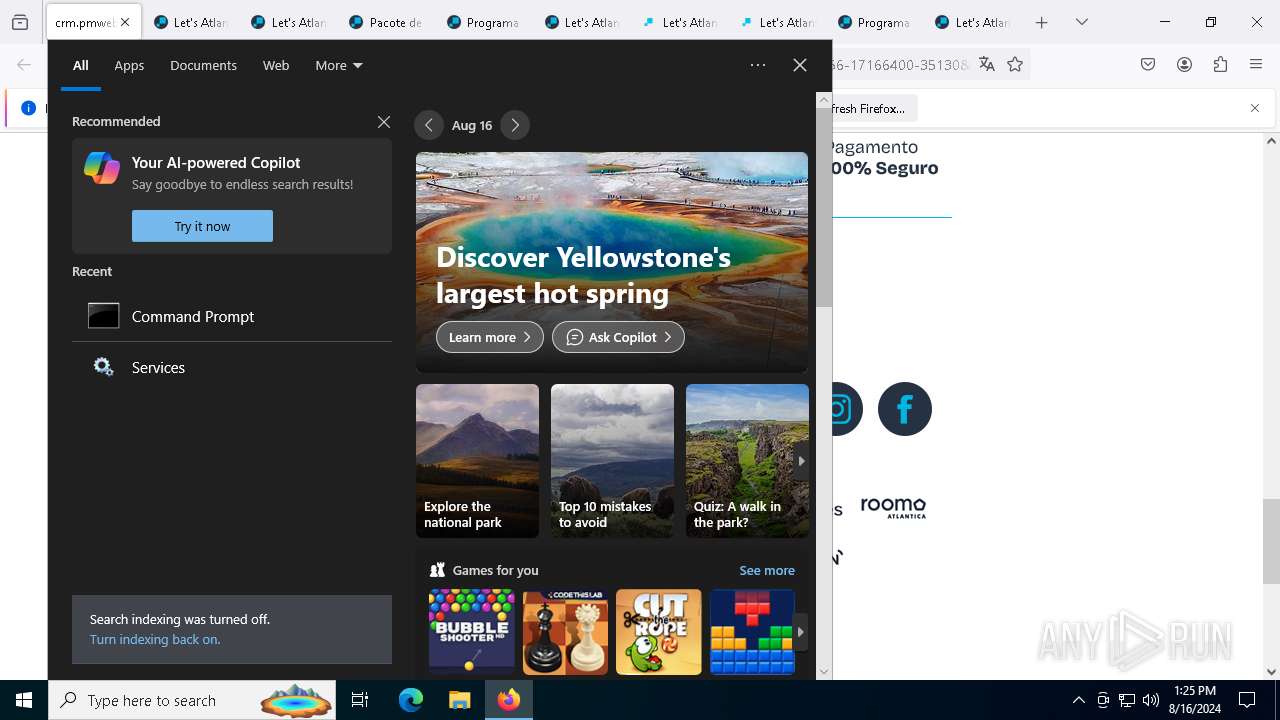List all tabs dropdown arrow
The image size is (1280, 720).
(x=1081, y=22)
